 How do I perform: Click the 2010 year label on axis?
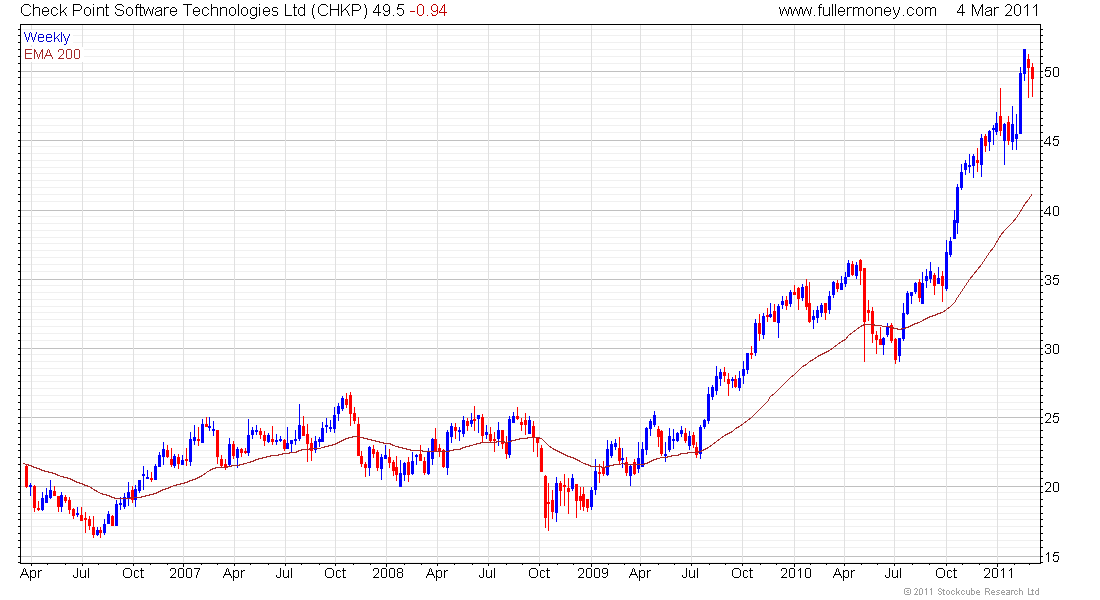pyautogui.click(x=796, y=573)
